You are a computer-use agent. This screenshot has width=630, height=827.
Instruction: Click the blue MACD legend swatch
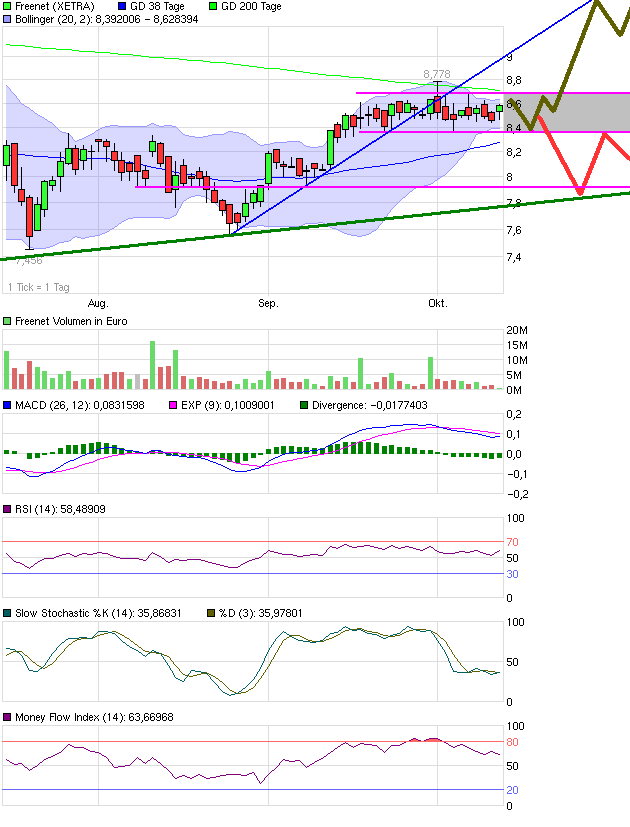point(7,406)
